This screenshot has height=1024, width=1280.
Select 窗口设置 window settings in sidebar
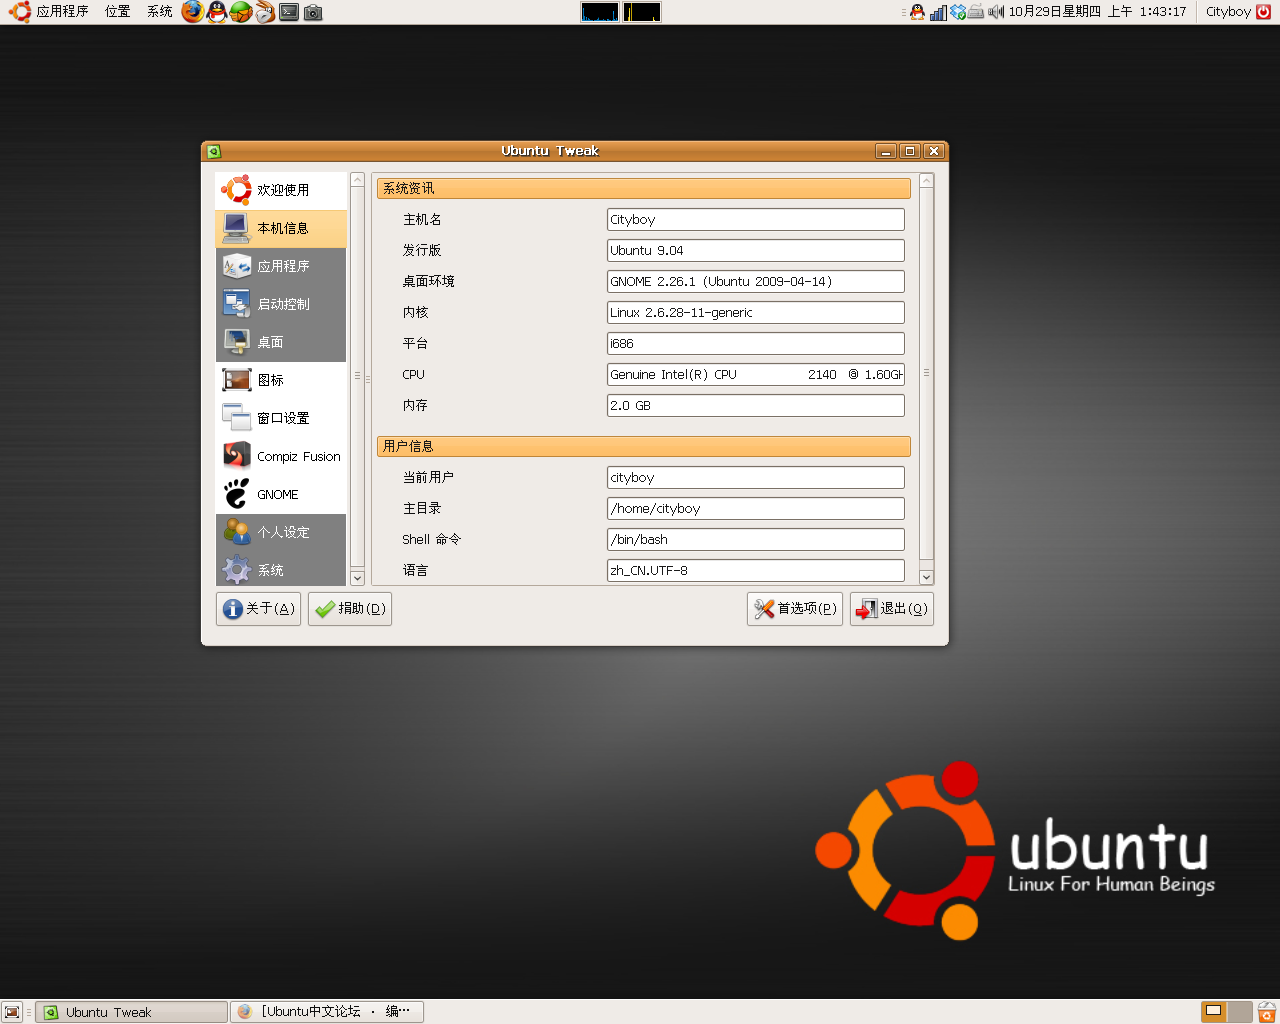point(281,418)
